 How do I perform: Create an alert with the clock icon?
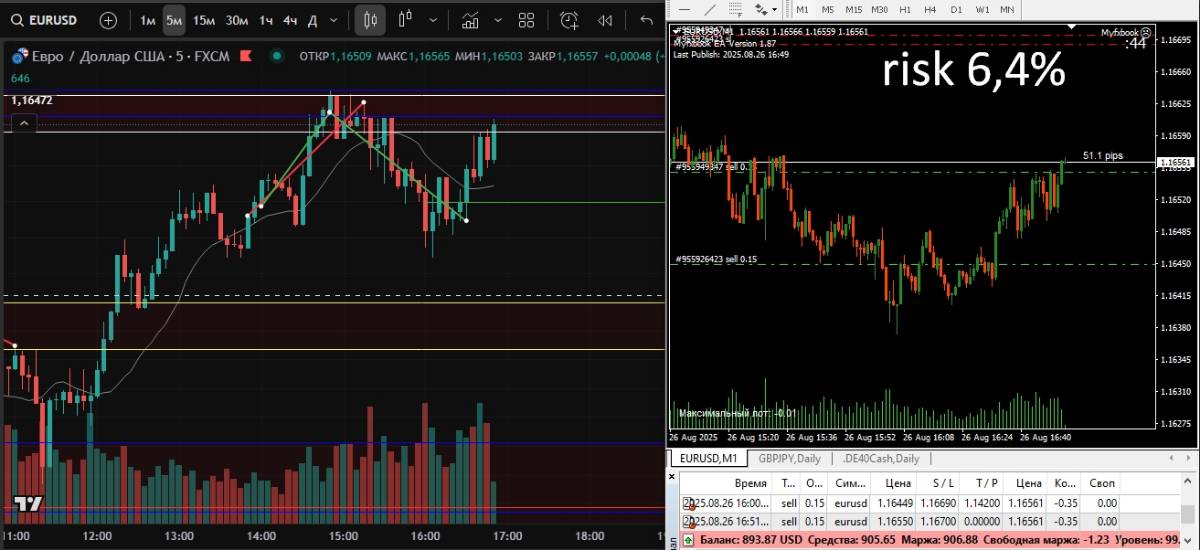point(569,20)
